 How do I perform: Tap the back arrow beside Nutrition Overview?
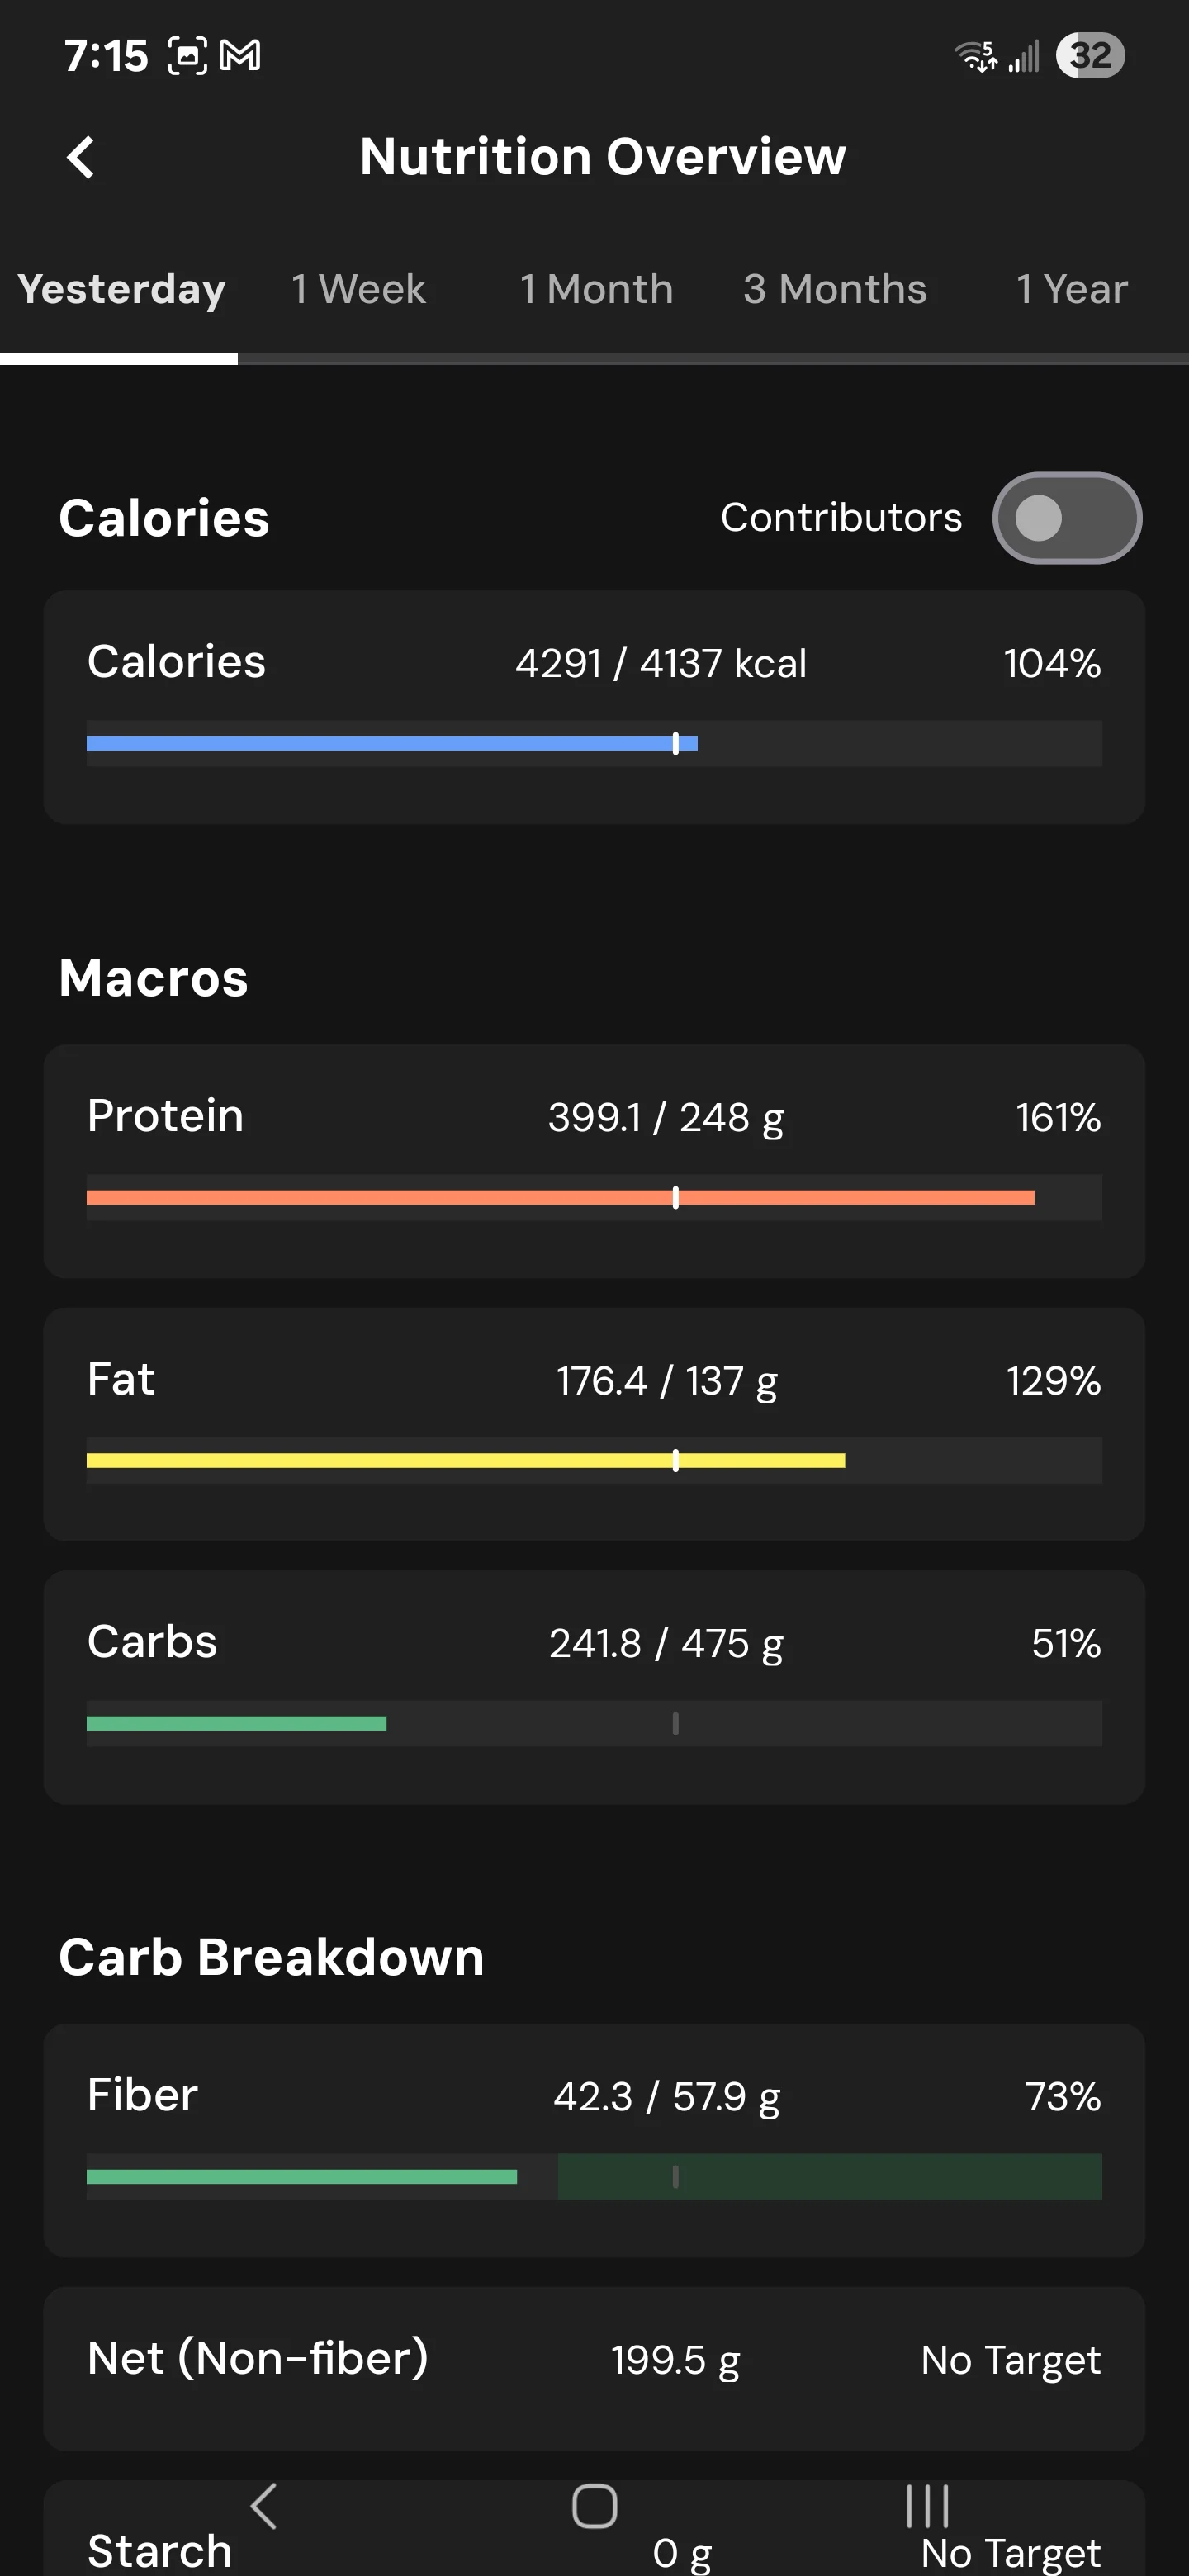click(x=80, y=157)
